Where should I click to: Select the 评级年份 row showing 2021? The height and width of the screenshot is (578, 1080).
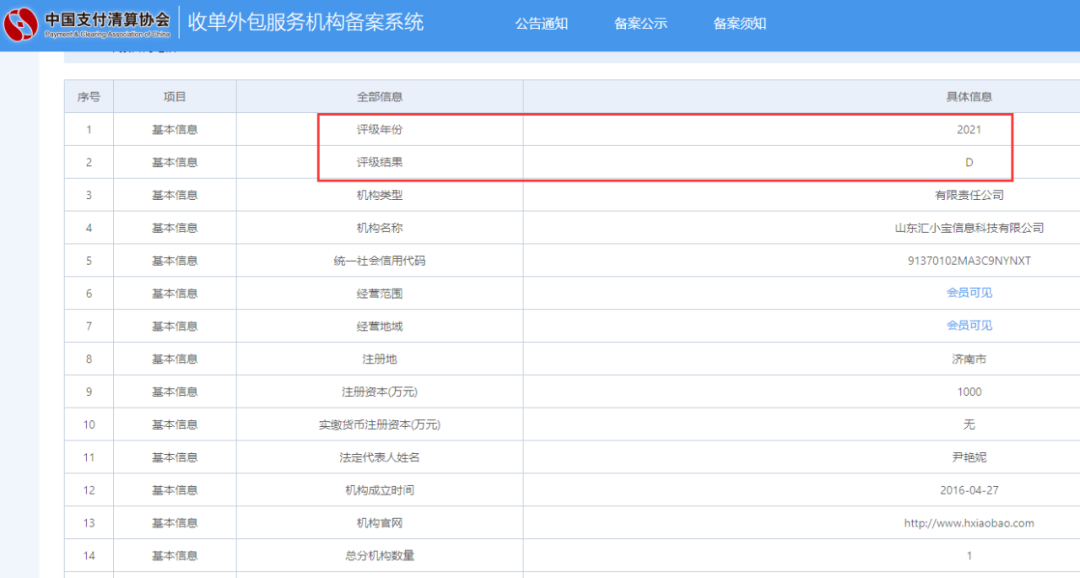(x=968, y=129)
